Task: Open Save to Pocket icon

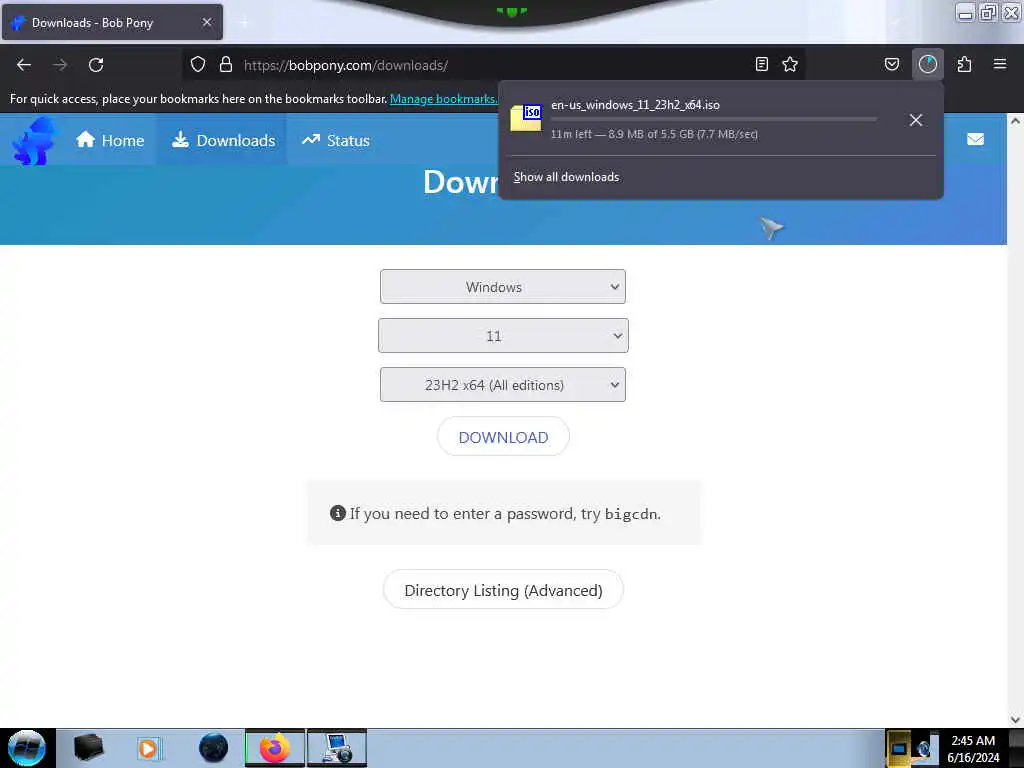Action: [x=892, y=64]
